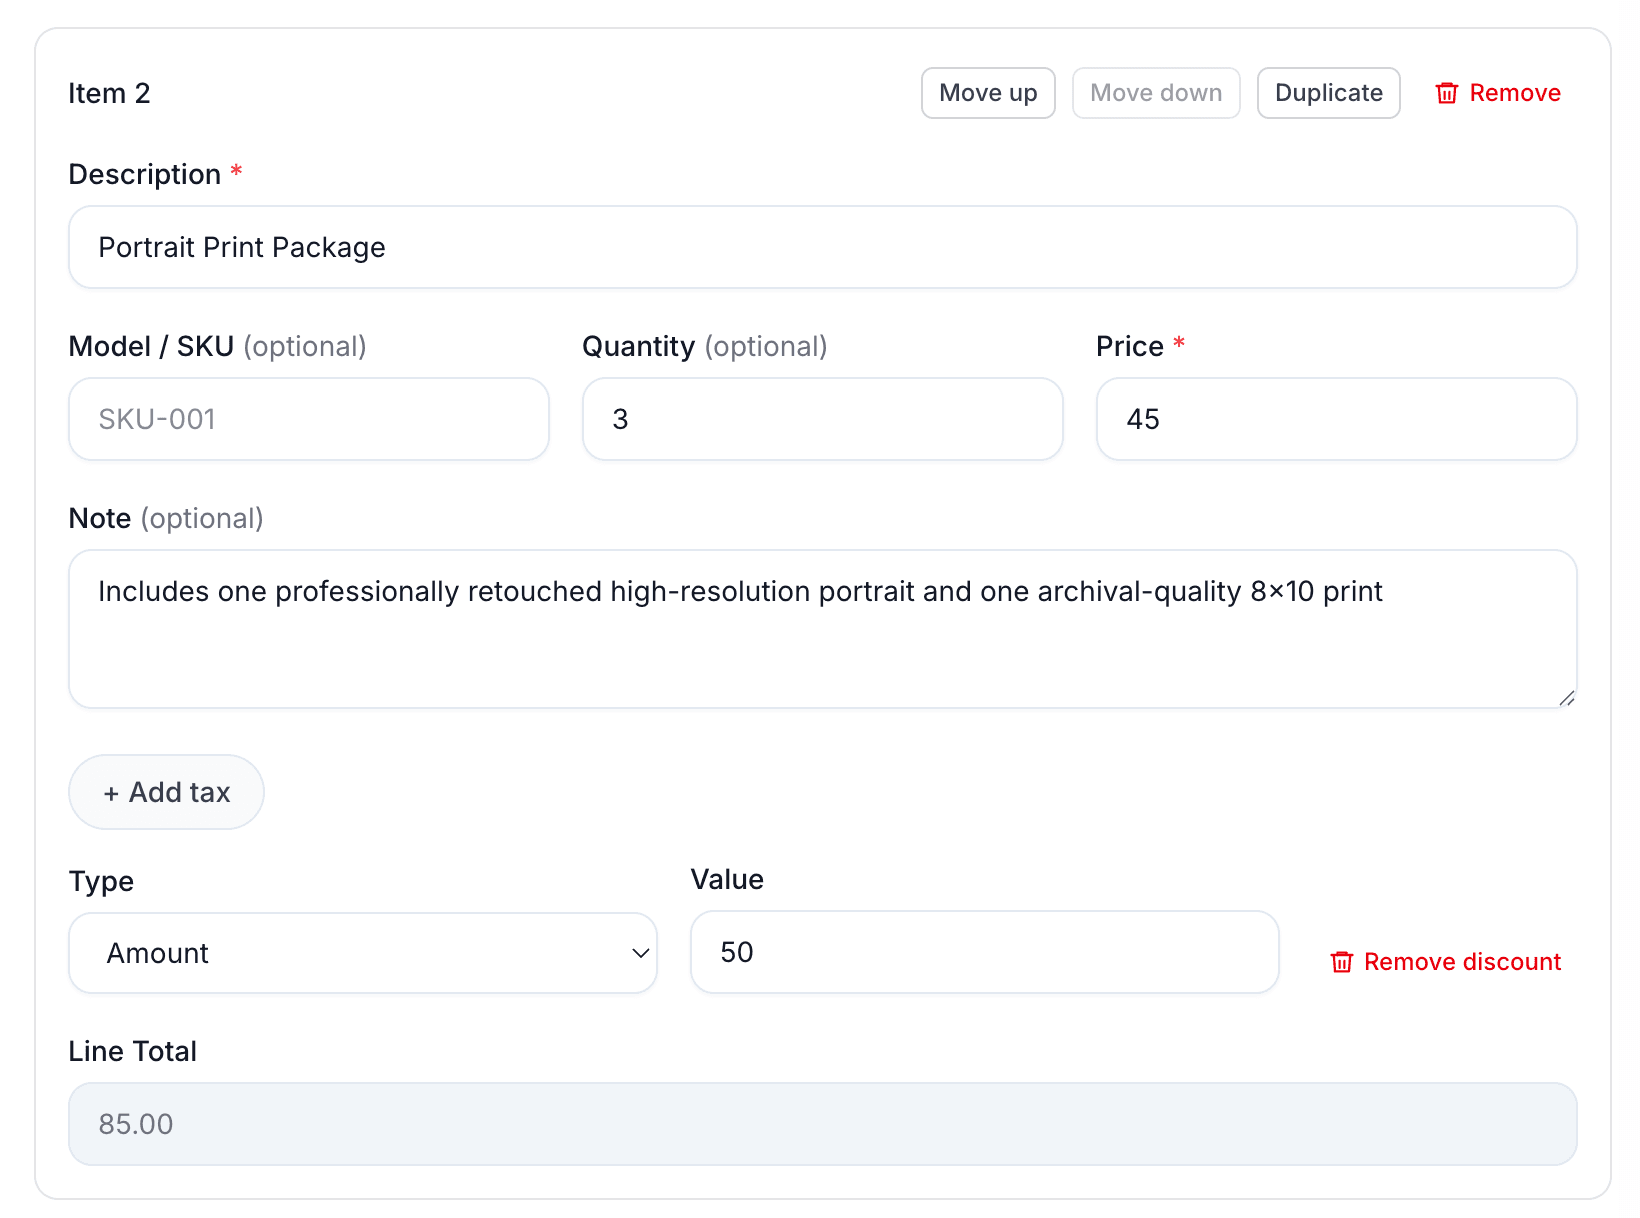Click the chevron arrow in Type selector

[x=640, y=953]
